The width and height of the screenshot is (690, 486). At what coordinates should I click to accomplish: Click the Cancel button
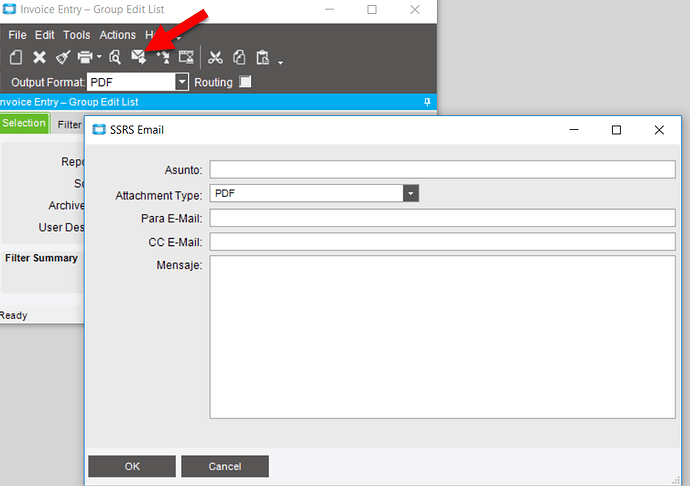225,466
